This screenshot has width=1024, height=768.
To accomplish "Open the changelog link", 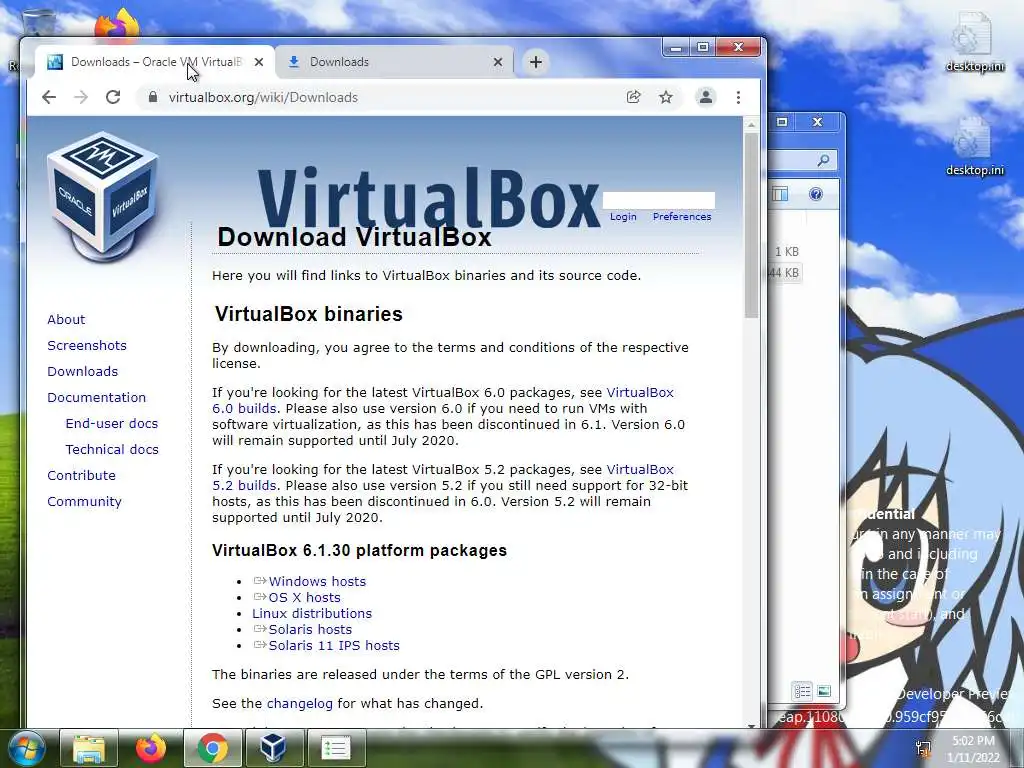I will (x=300, y=704).
